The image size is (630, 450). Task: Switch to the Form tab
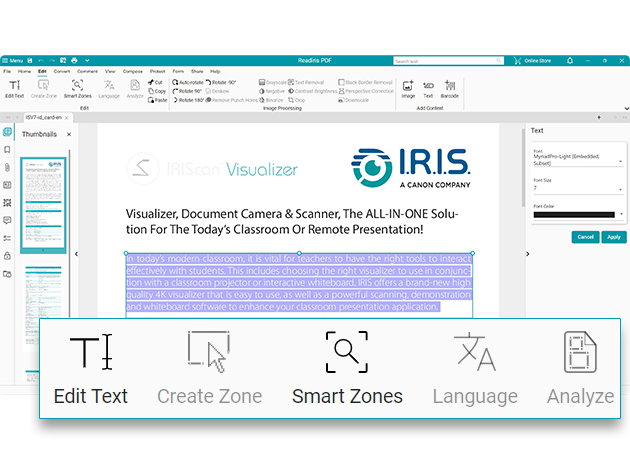178,72
